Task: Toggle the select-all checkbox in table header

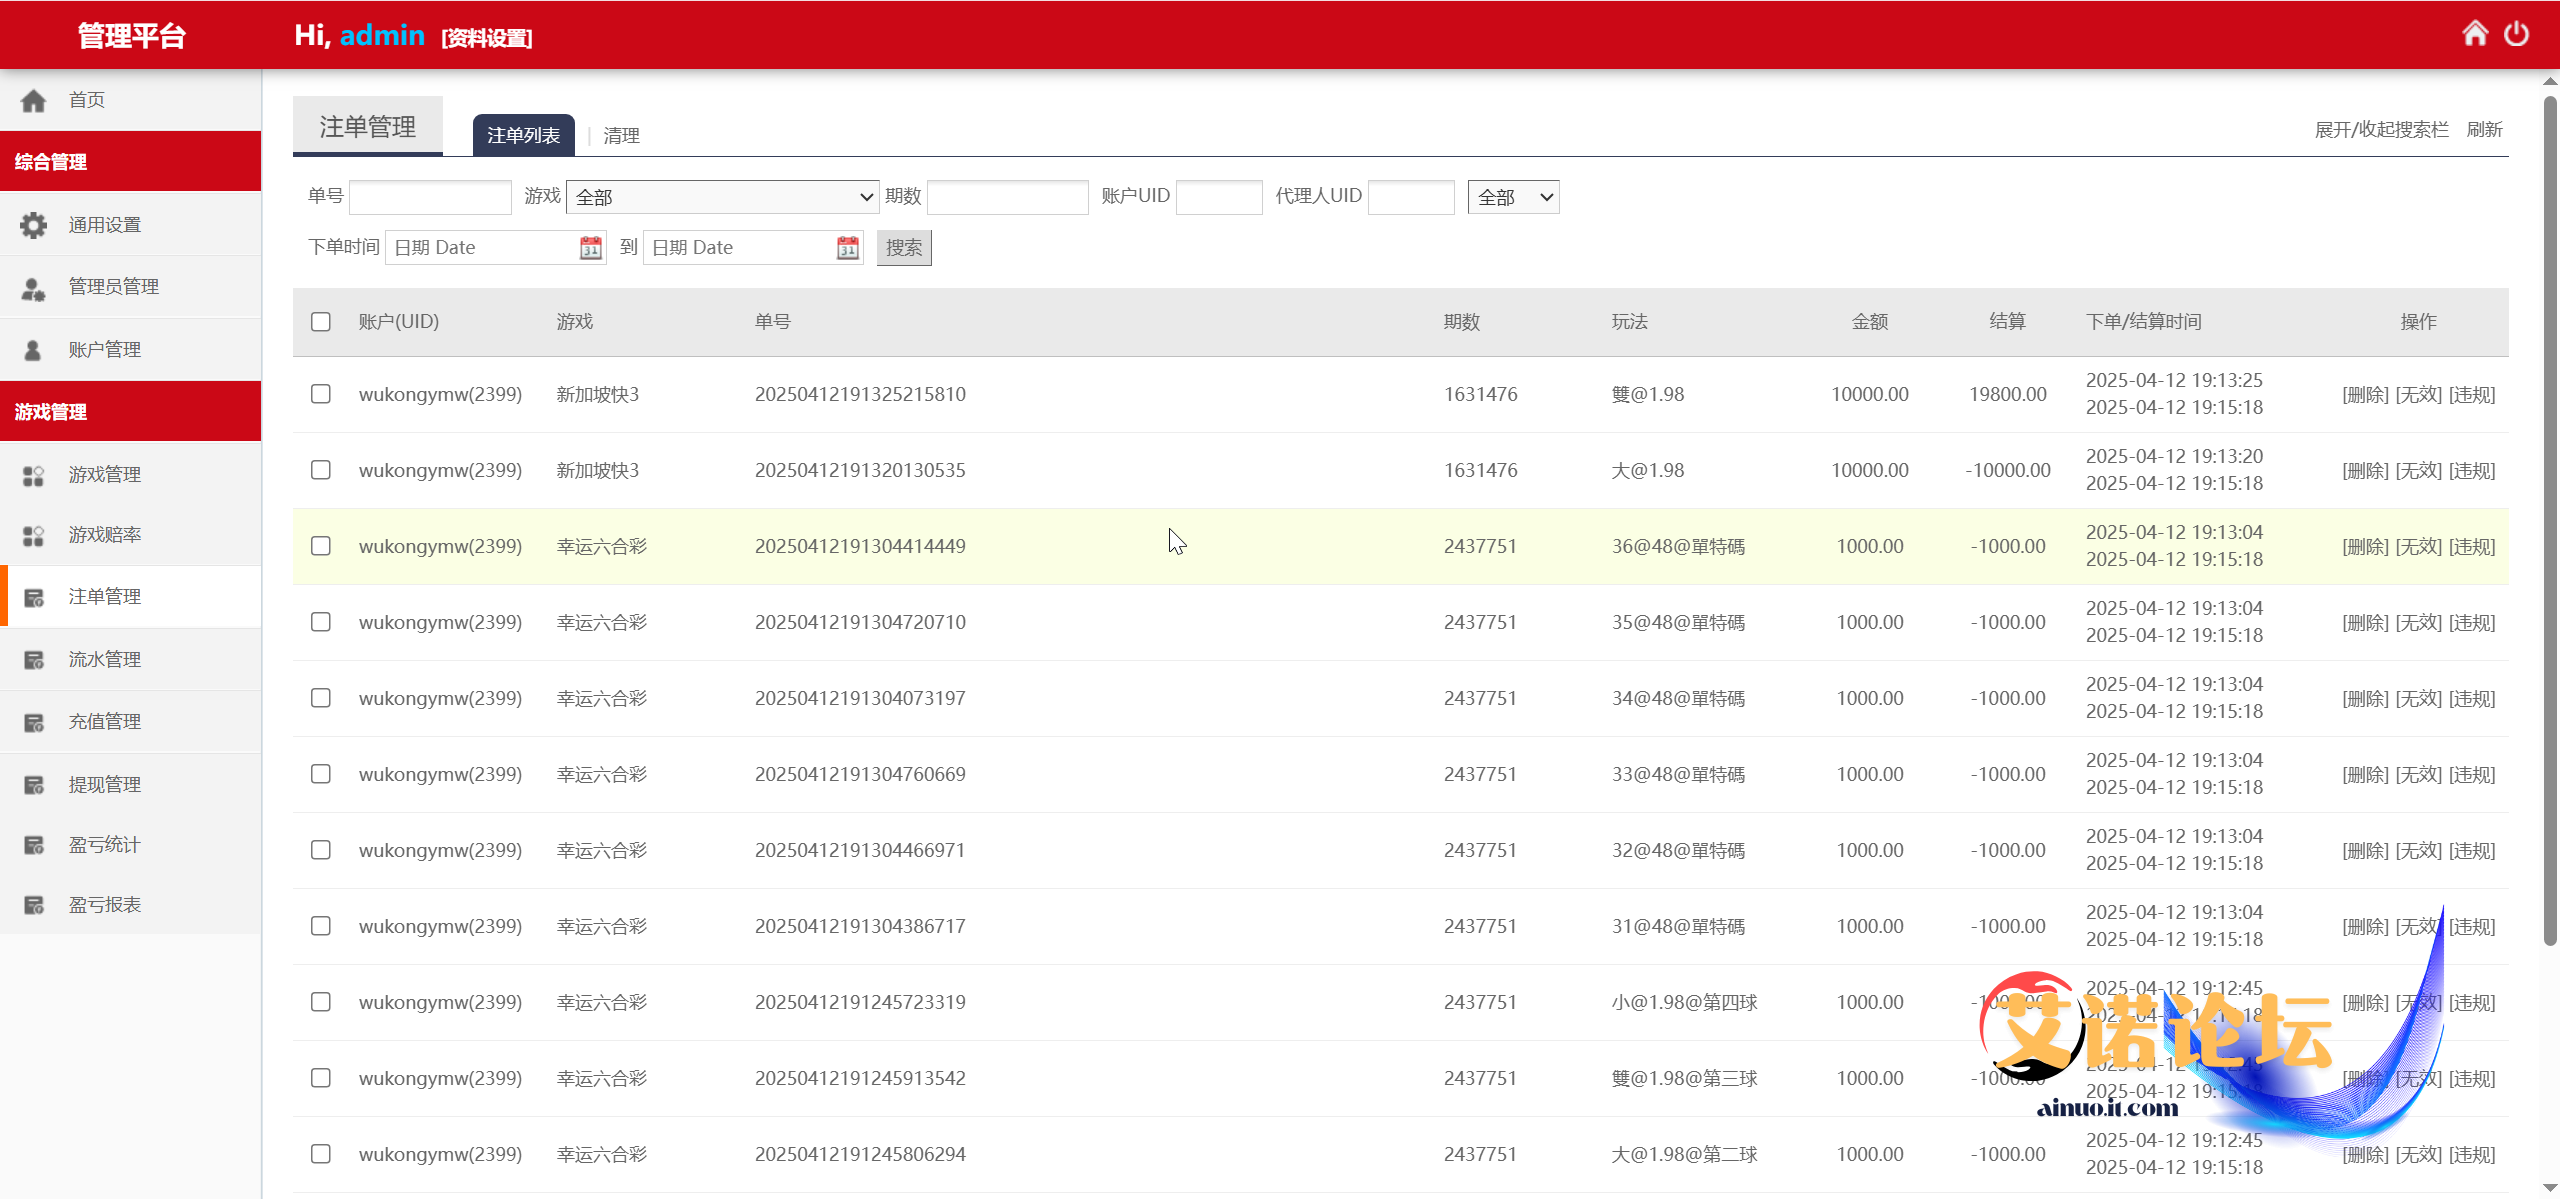Action: pos(321,322)
